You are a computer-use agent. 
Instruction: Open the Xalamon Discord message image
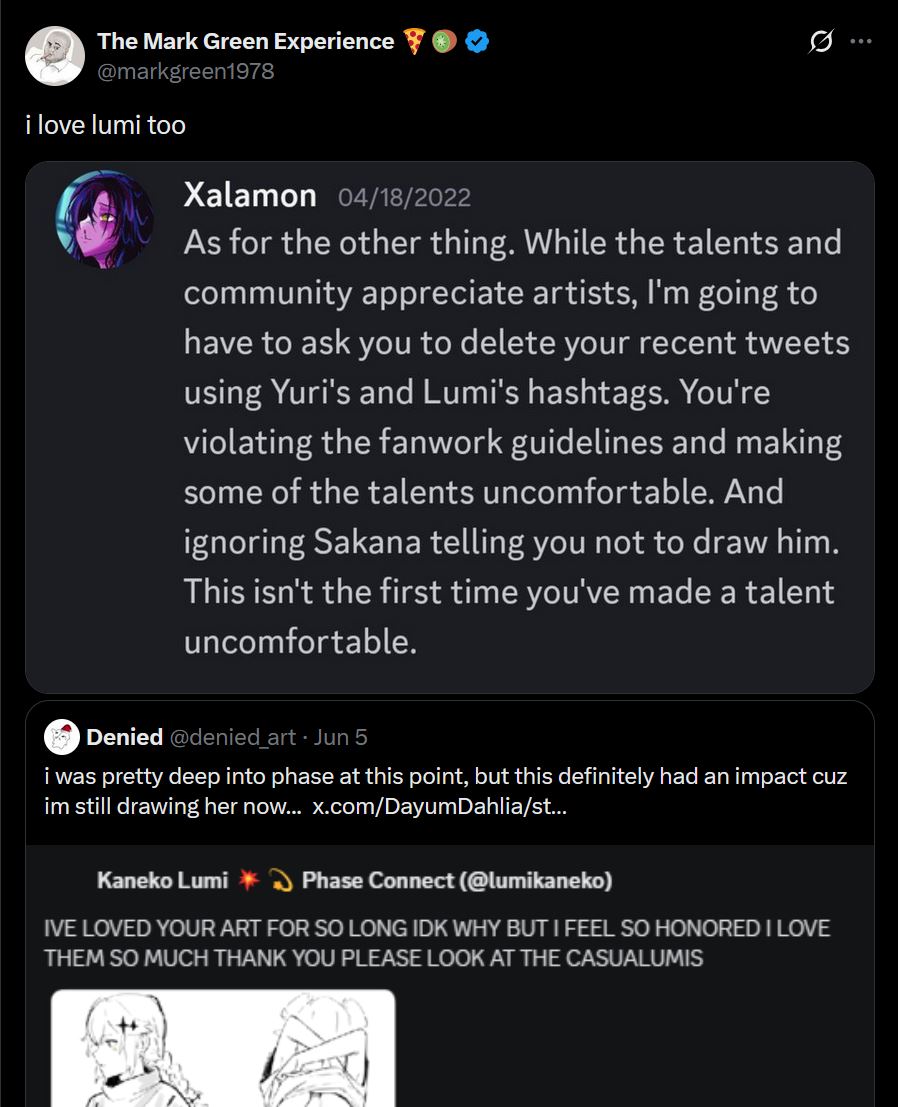coord(450,427)
